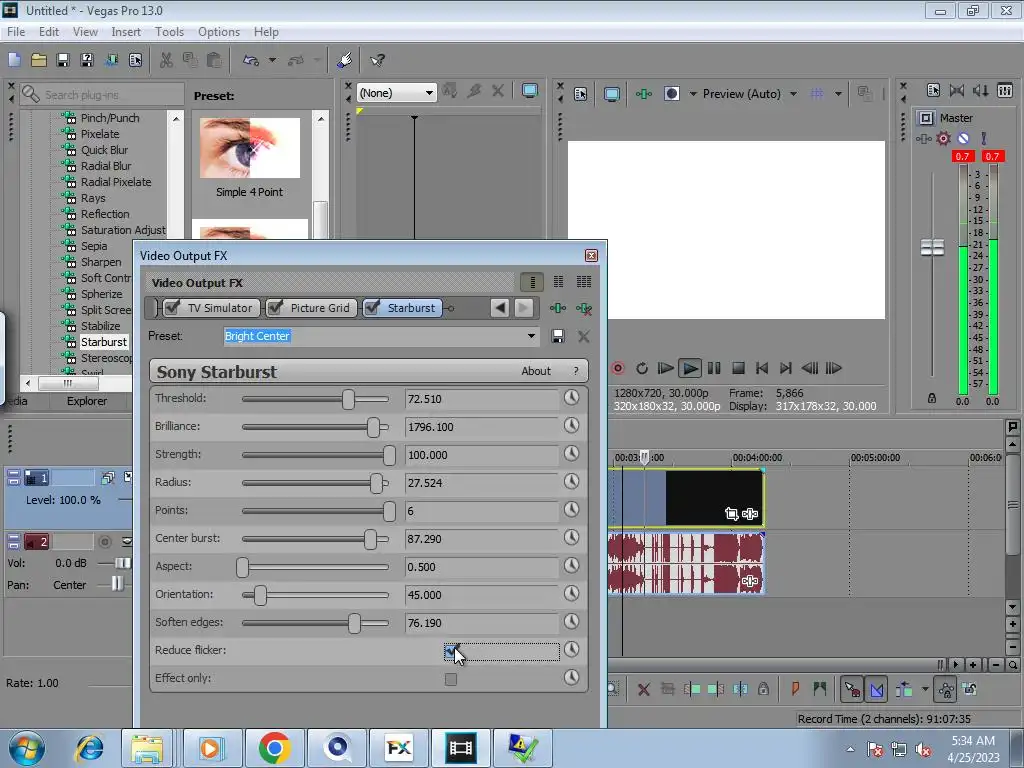Click the ? help button in Sony Starburst
The width and height of the screenshot is (1024, 768).
point(575,371)
